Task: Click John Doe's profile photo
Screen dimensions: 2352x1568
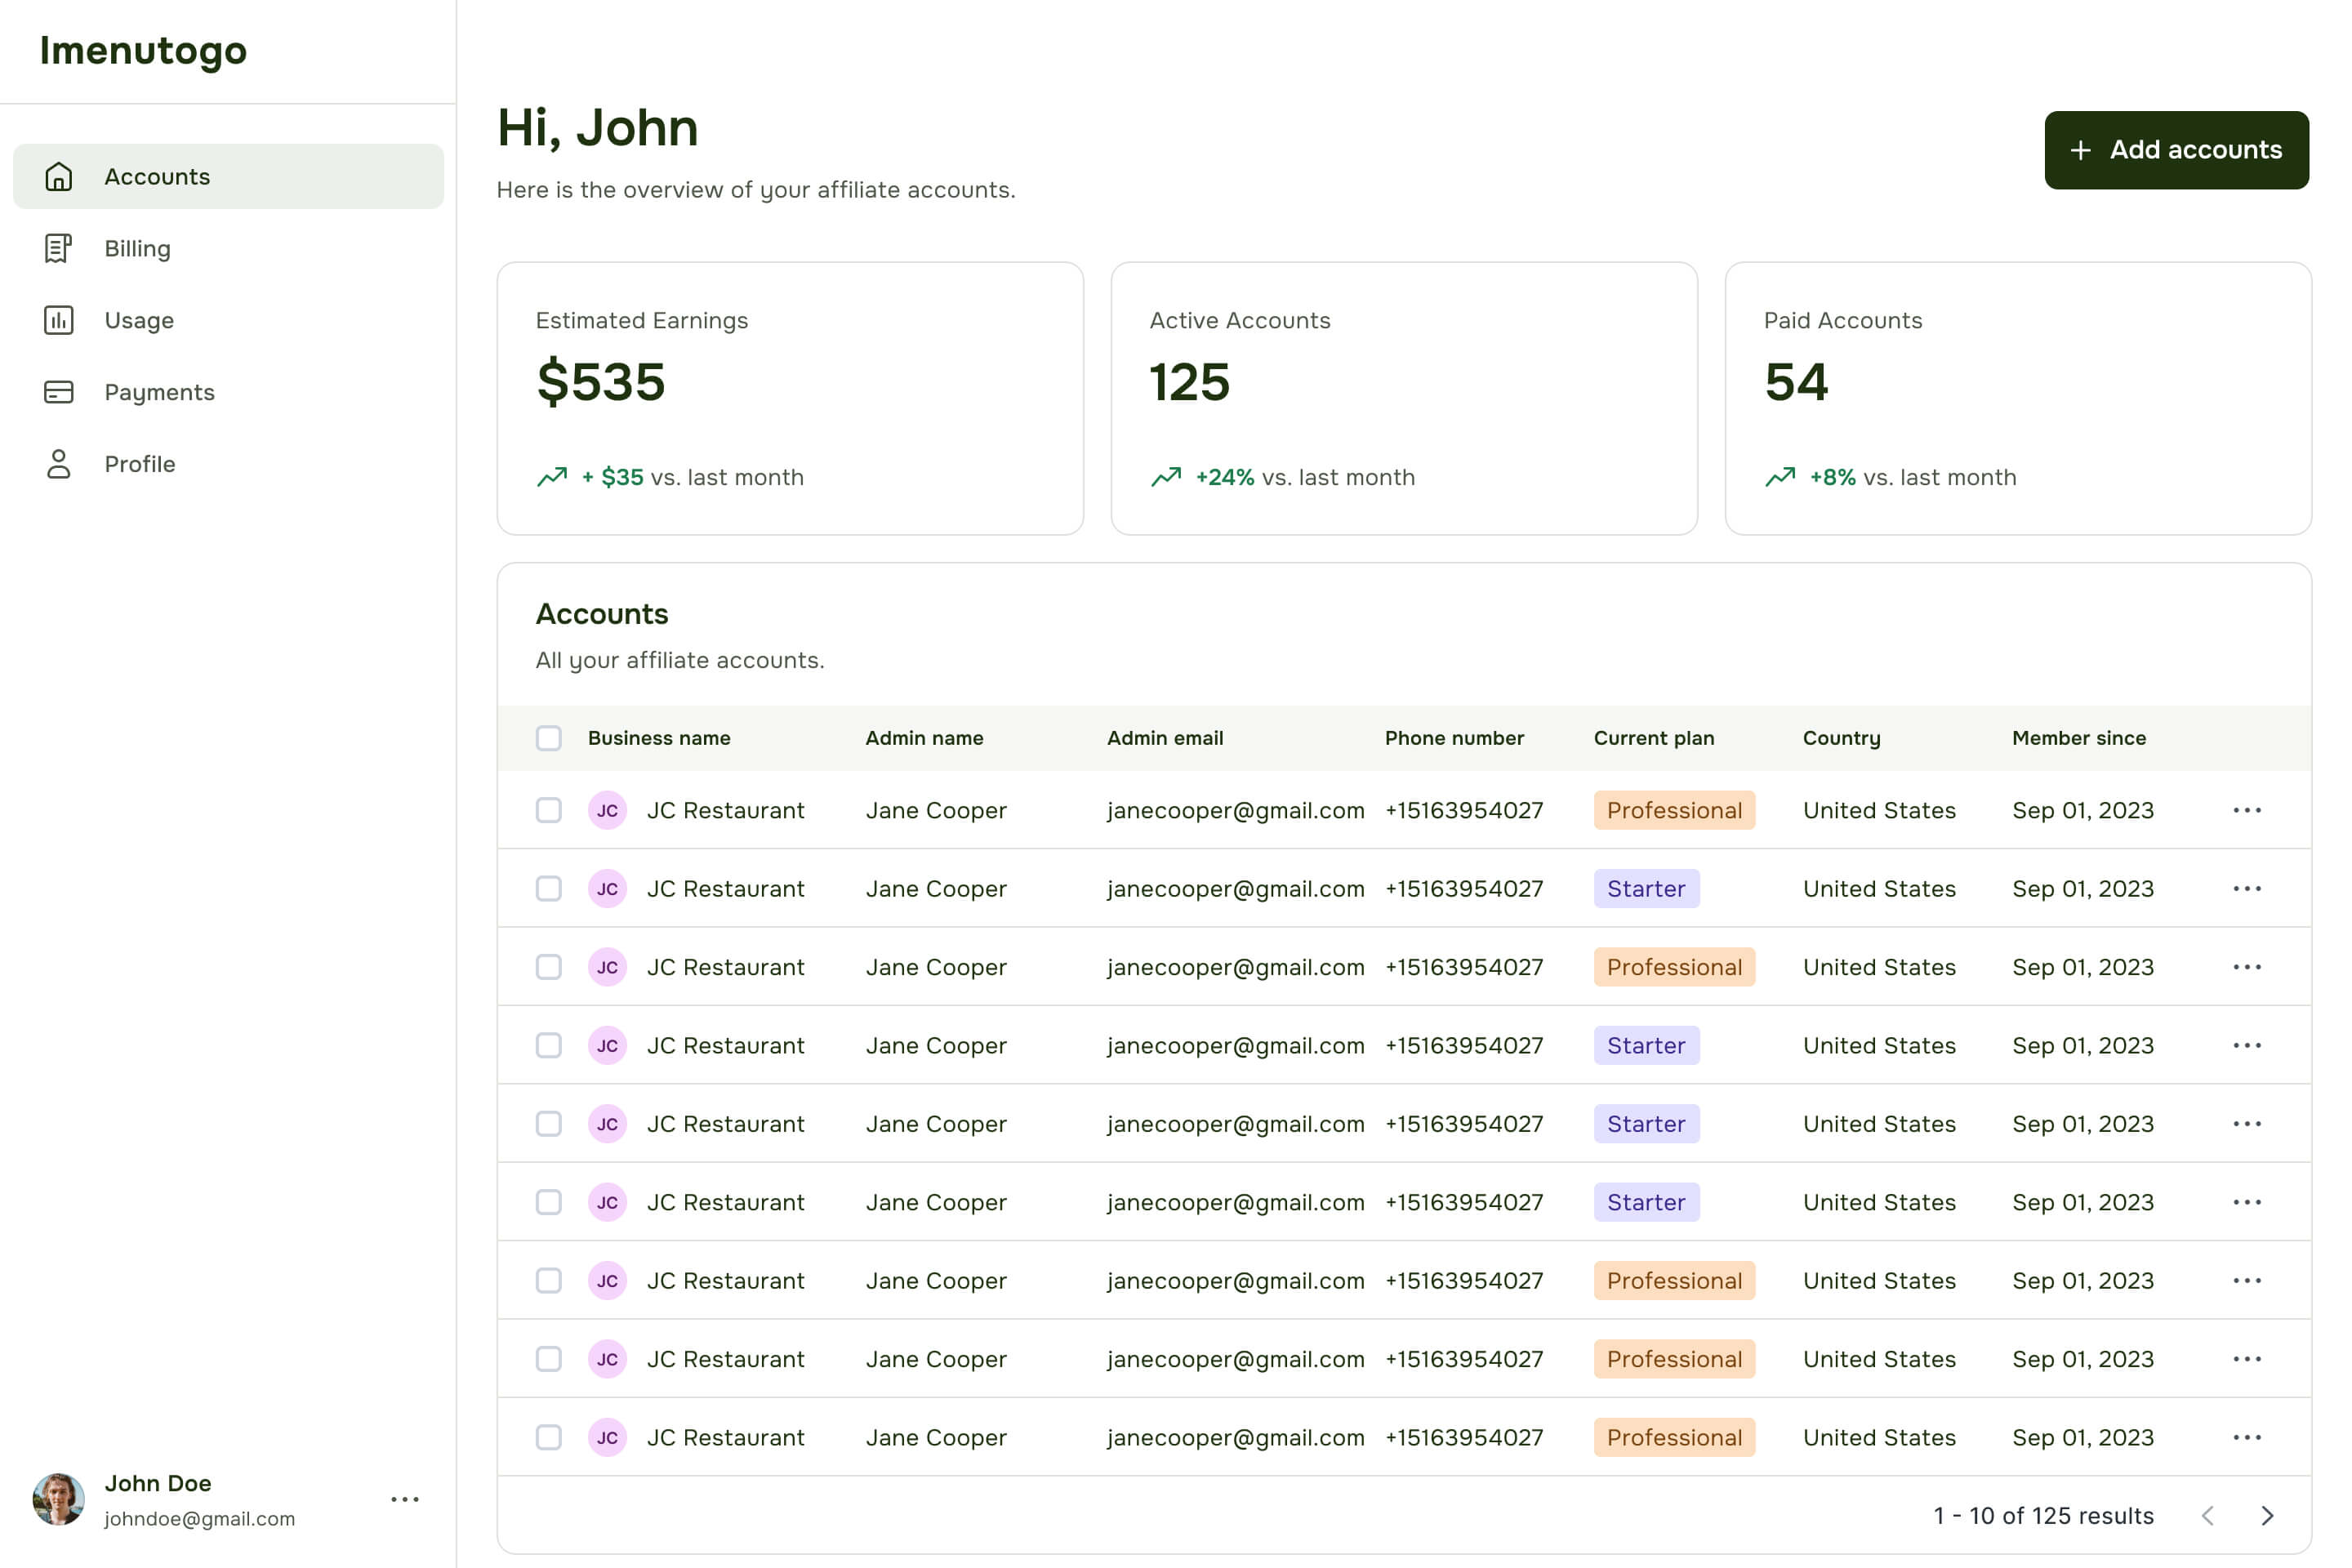Action: (x=59, y=1499)
